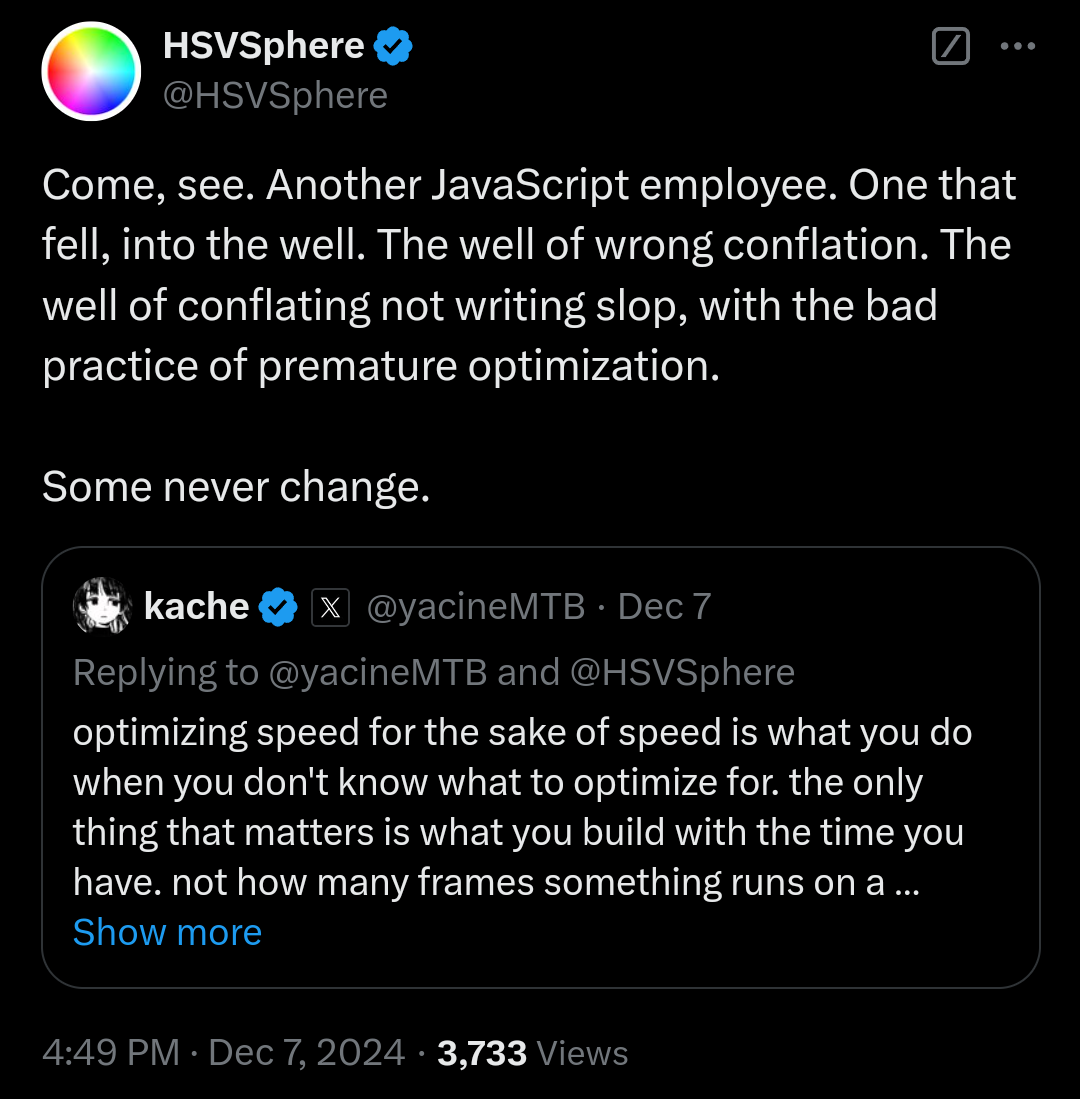Image resolution: width=1080 pixels, height=1099 pixels.
Task: Click @yacineMTB in the Replying to line
Action: pos(378,672)
